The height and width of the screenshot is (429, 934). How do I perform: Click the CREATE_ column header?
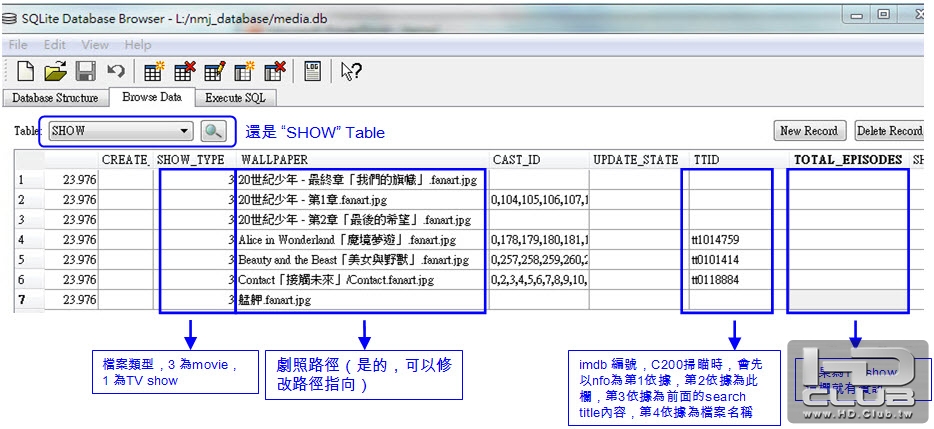click(x=126, y=160)
